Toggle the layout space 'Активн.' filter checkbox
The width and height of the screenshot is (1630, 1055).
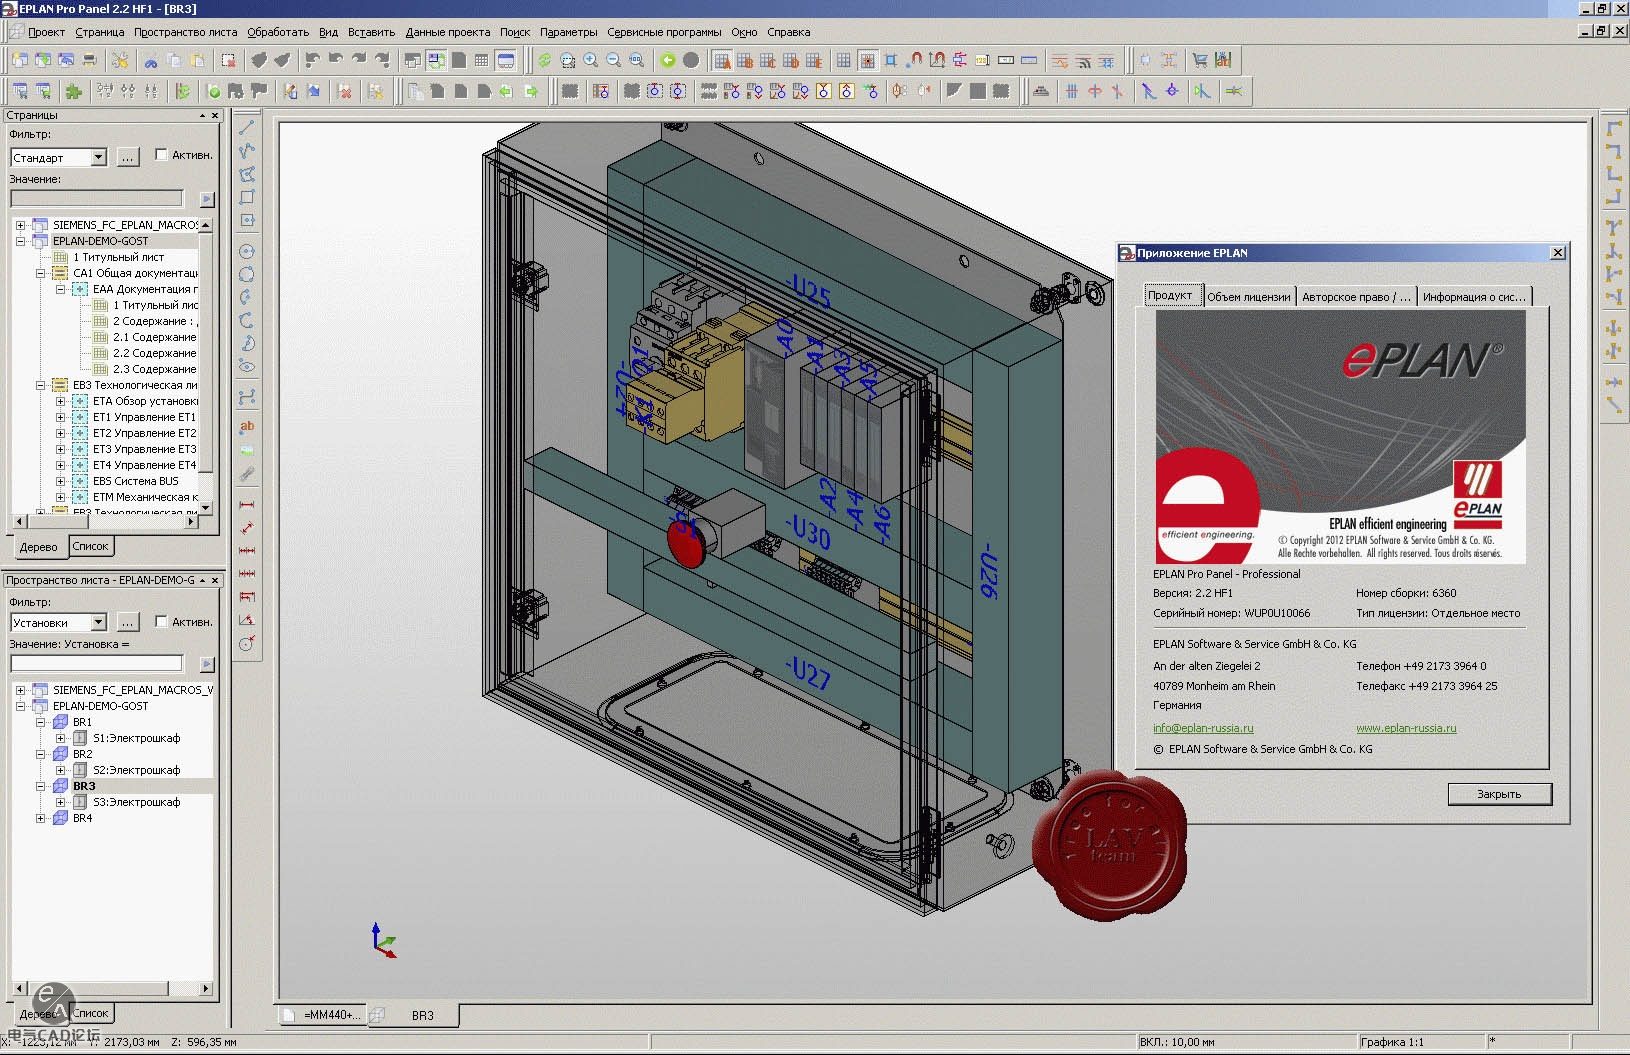[161, 622]
